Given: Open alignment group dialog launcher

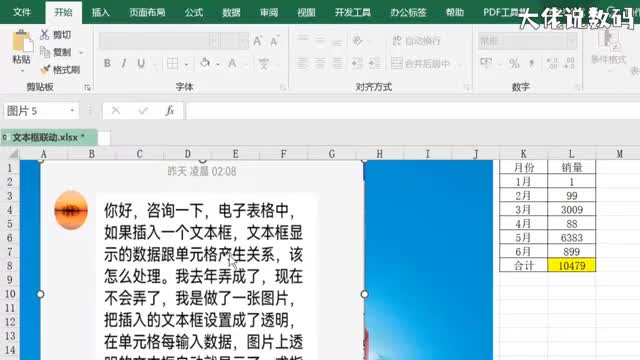Looking at the screenshot, I should pos(467,87).
